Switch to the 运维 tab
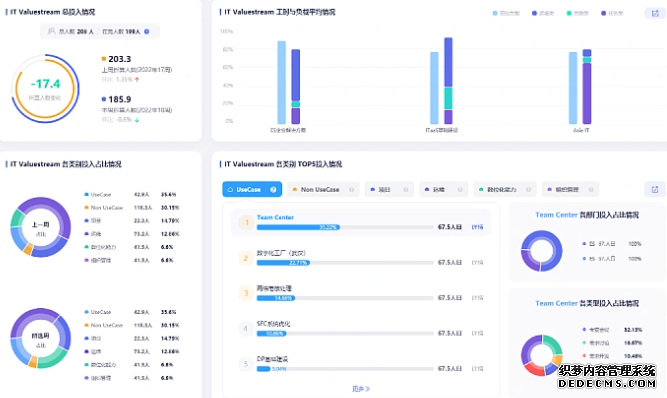Viewport: 667px width, 398px height. pyautogui.click(x=444, y=190)
